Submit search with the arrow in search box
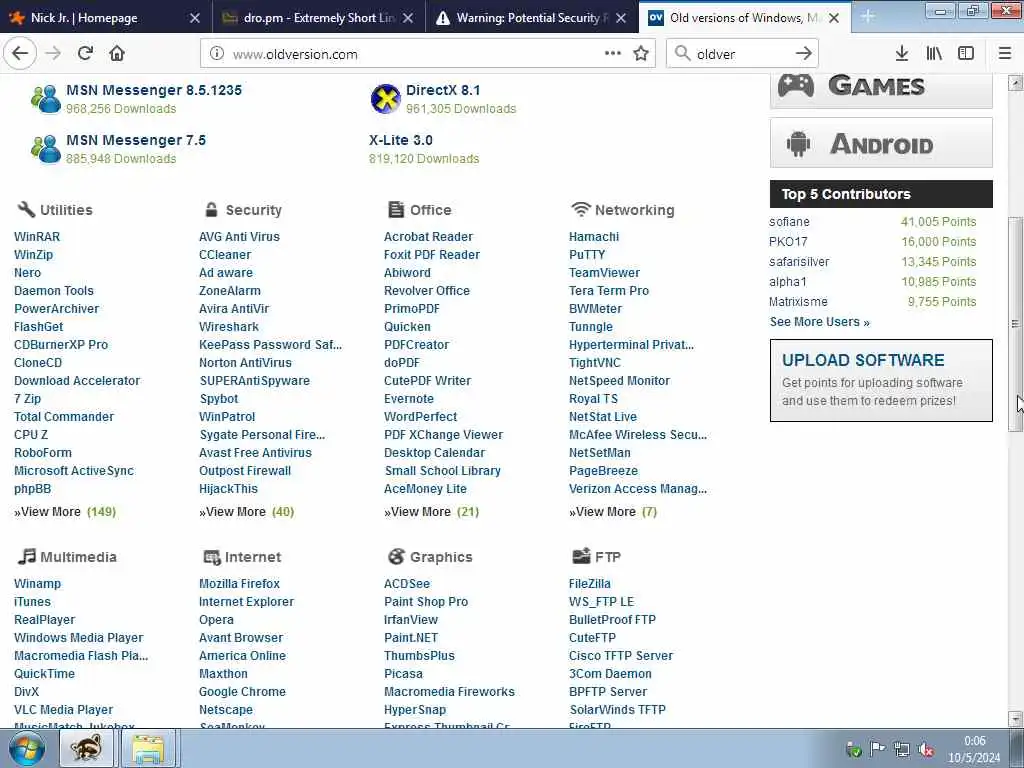The width and height of the screenshot is (1024, 768). click(804, 54)
